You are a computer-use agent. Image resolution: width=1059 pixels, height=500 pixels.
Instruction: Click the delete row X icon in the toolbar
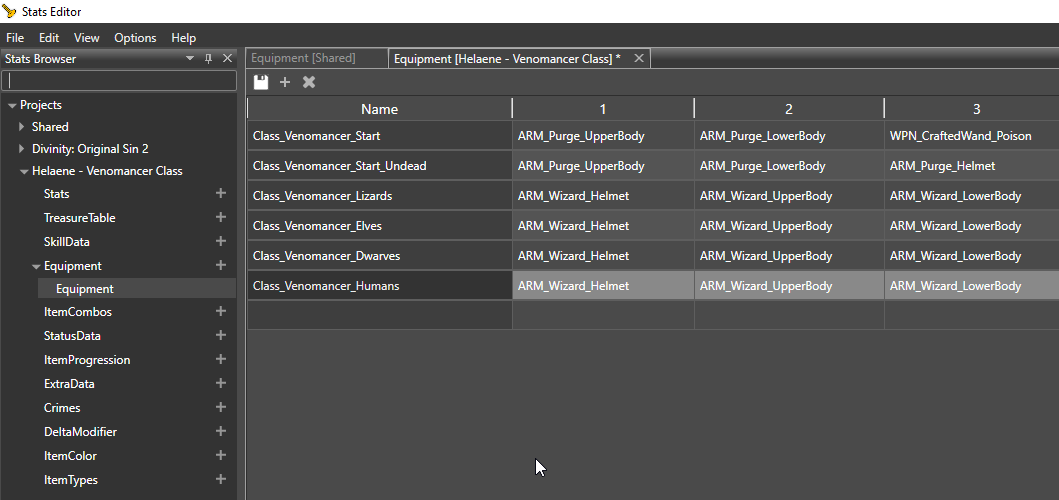tap(309, 82)
